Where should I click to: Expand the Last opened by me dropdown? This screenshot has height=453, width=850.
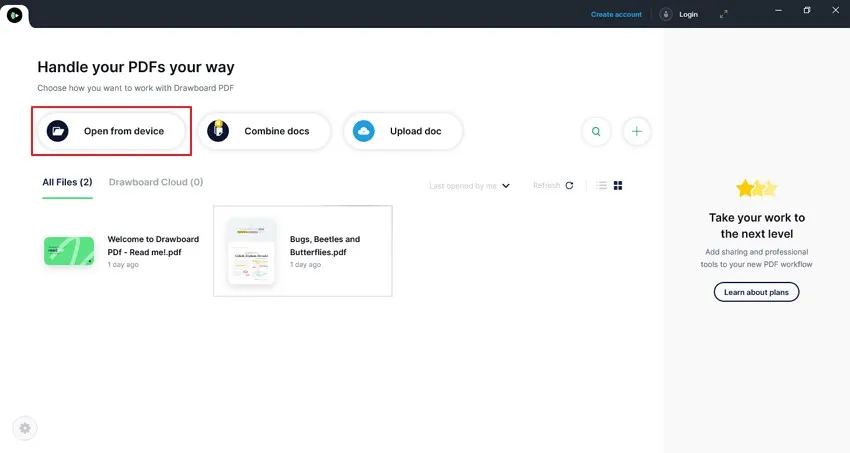pos(469,186)
